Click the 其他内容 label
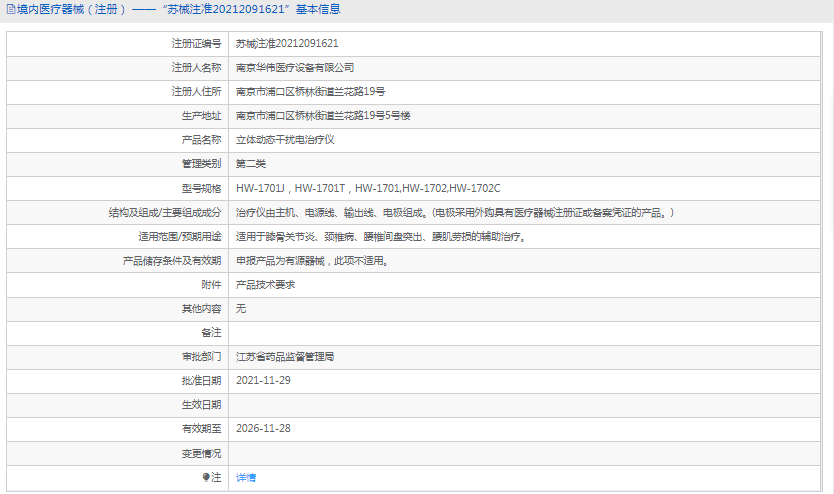 point(201,308)
